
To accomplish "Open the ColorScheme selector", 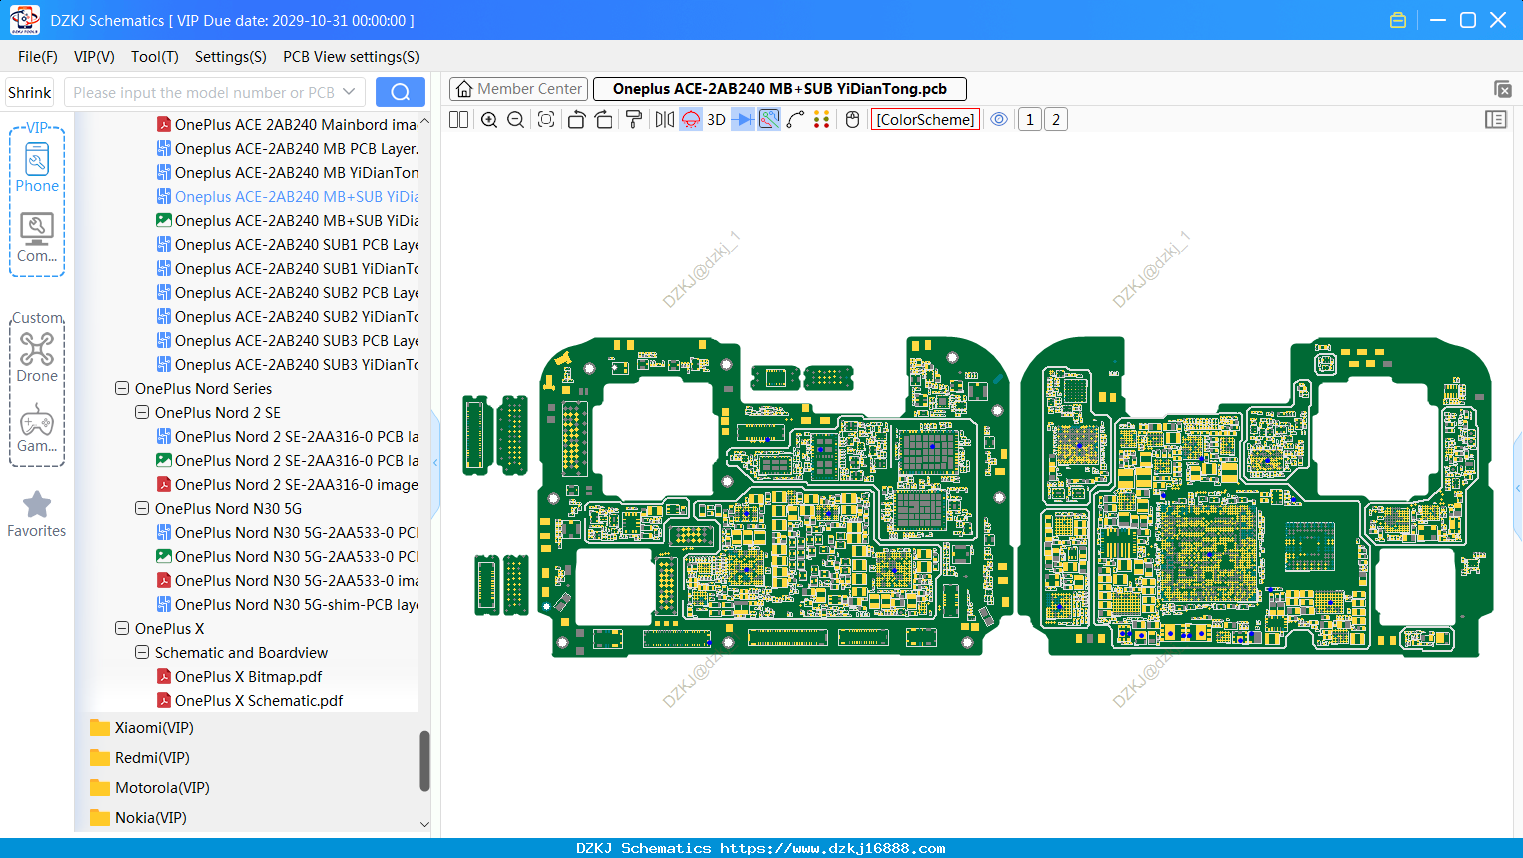I will 925,120.
